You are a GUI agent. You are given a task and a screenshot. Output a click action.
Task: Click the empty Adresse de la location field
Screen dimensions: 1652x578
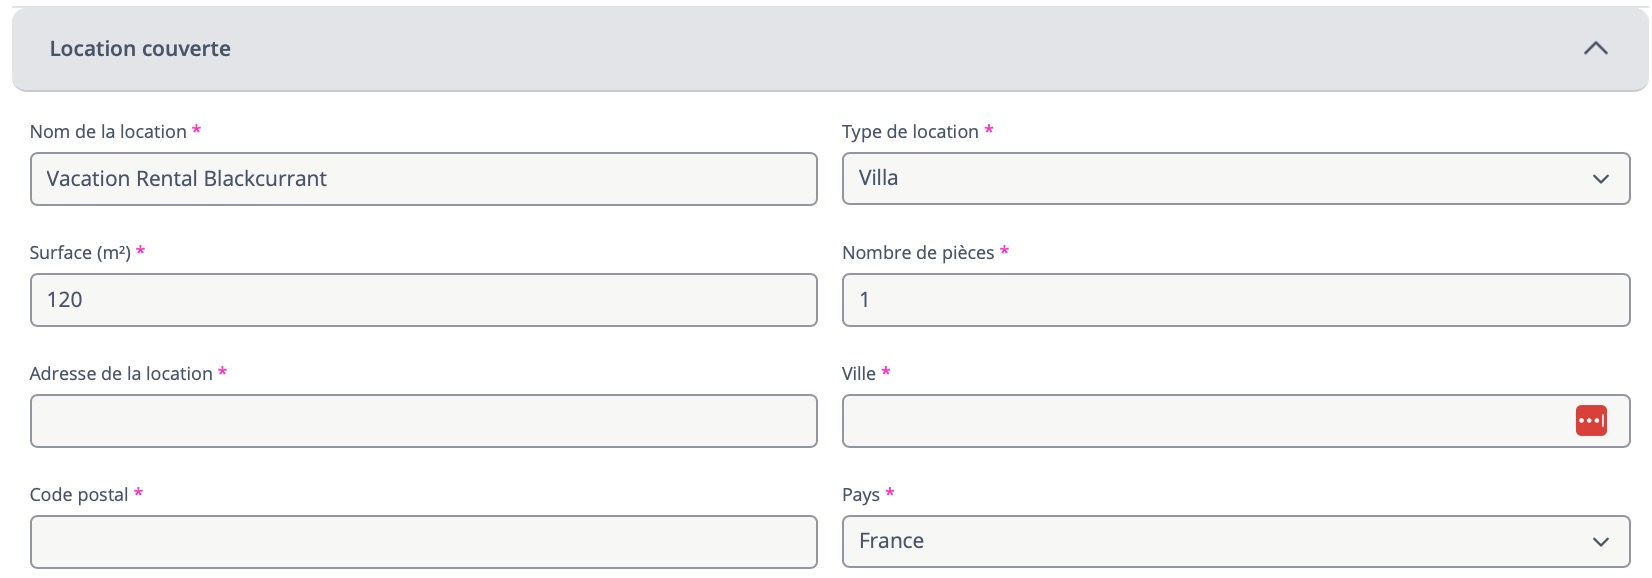pos(423,421)
